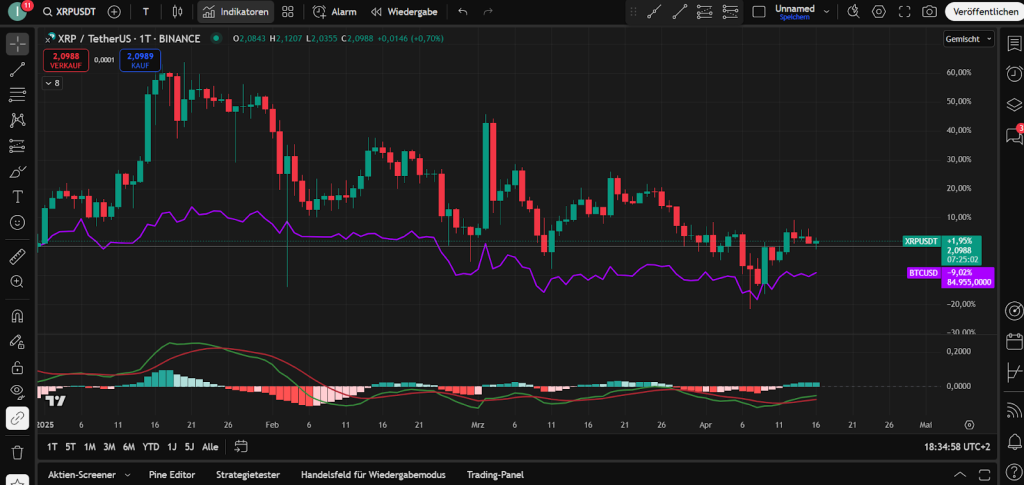Open the Fibonacci retracement tools
This screenshot has width=1024, height=485.
(18, 95)
